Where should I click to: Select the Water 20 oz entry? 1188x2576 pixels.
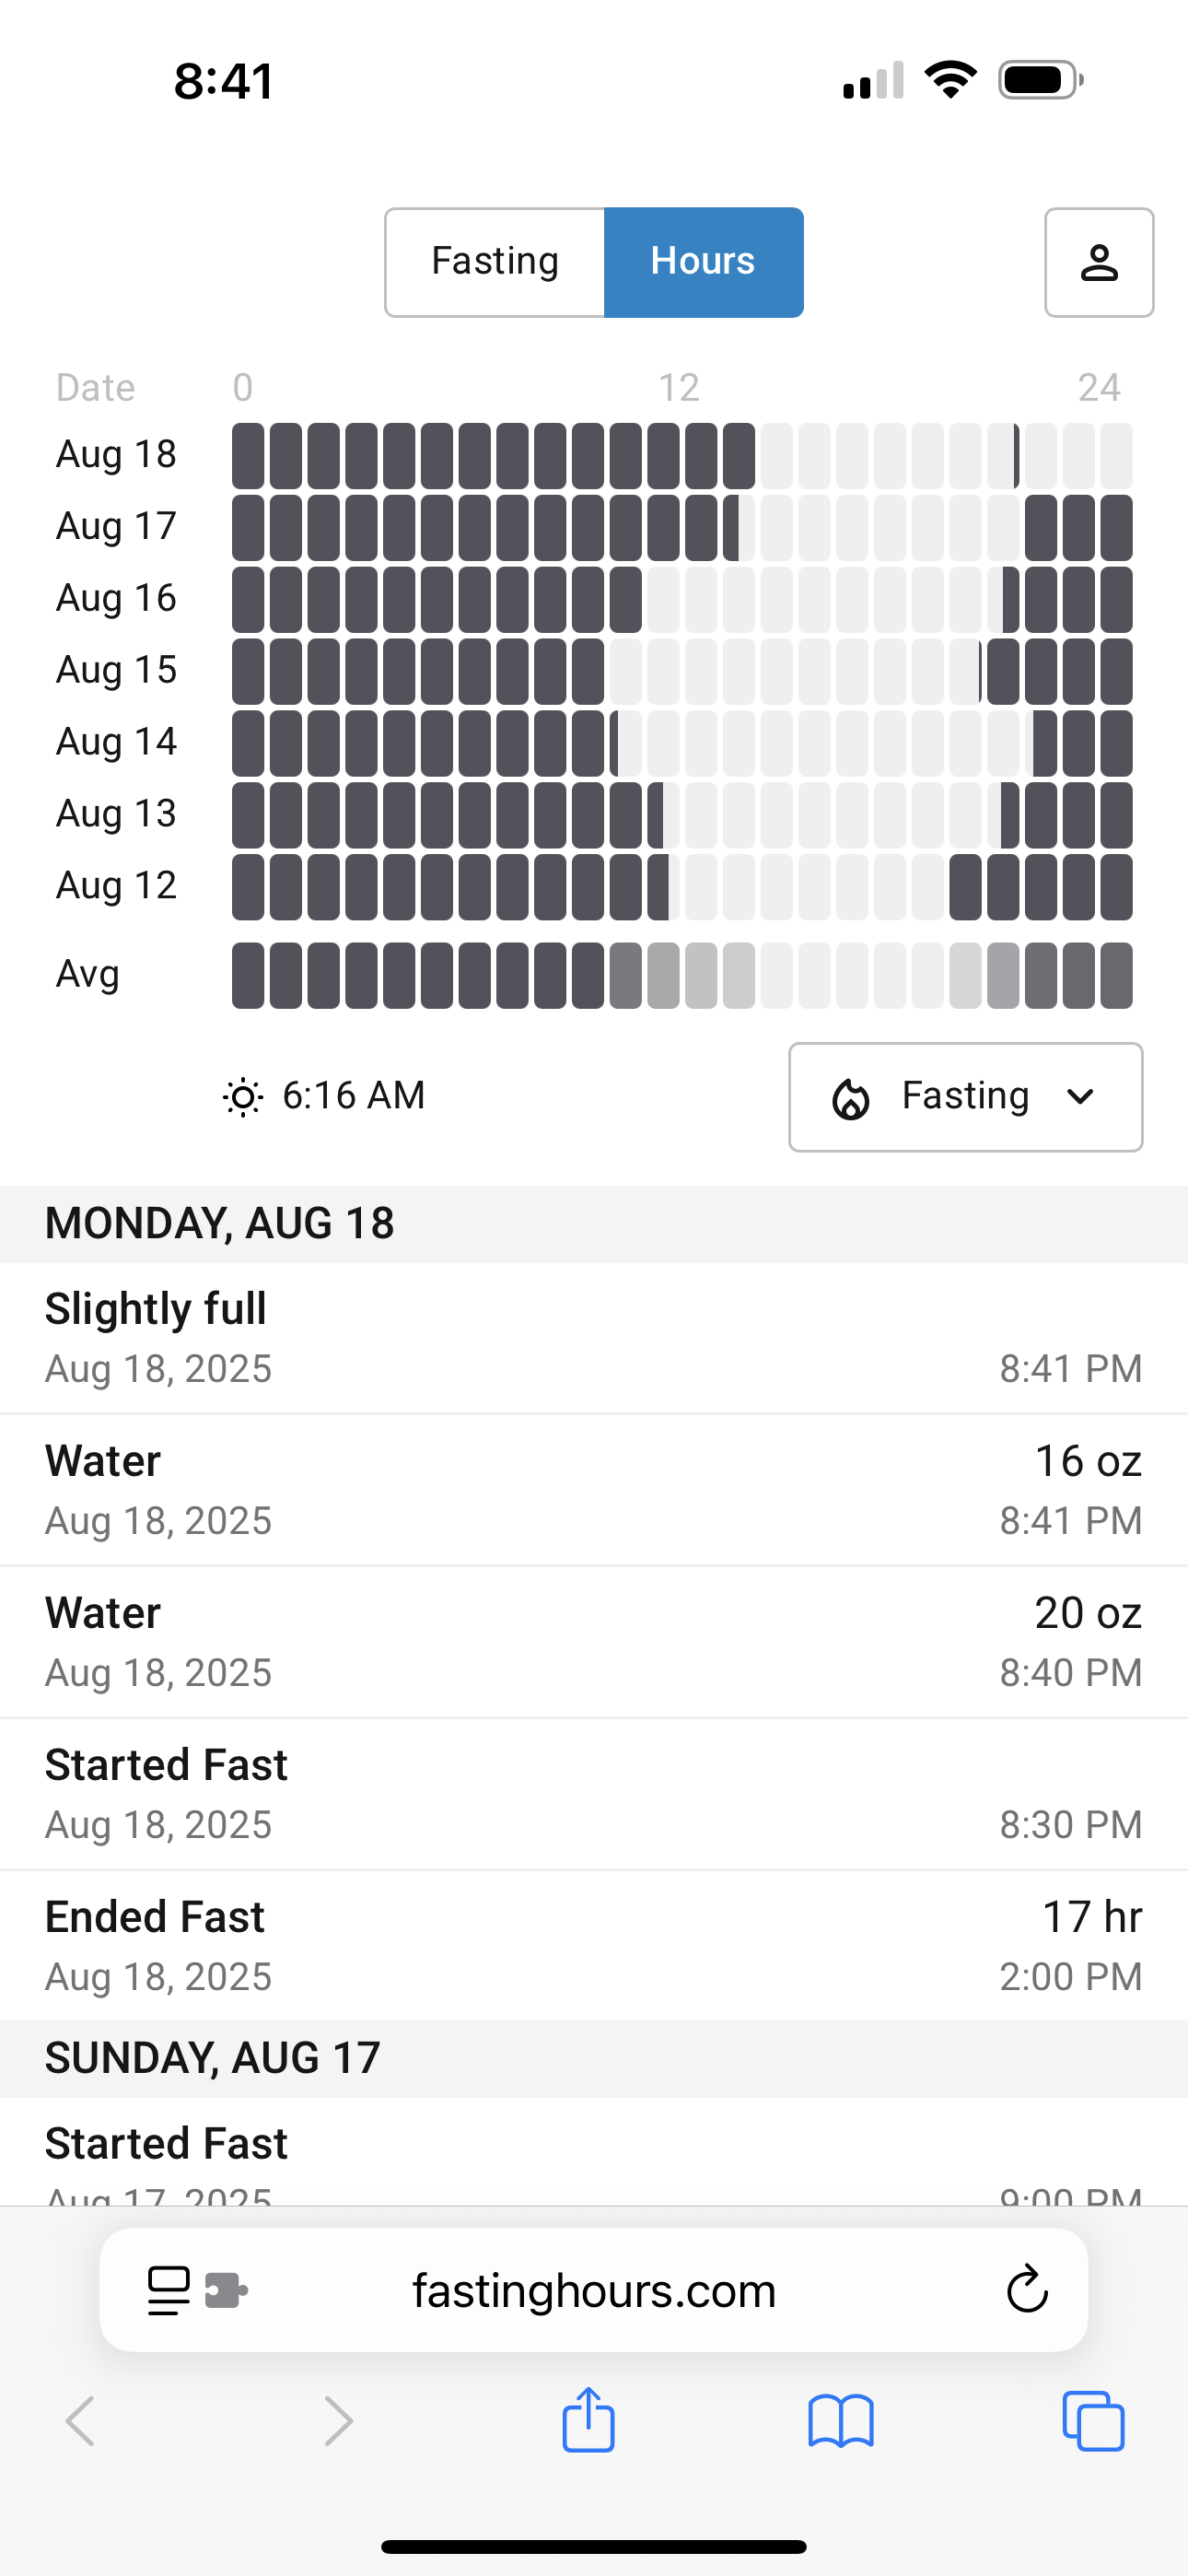coord(594,1641)
